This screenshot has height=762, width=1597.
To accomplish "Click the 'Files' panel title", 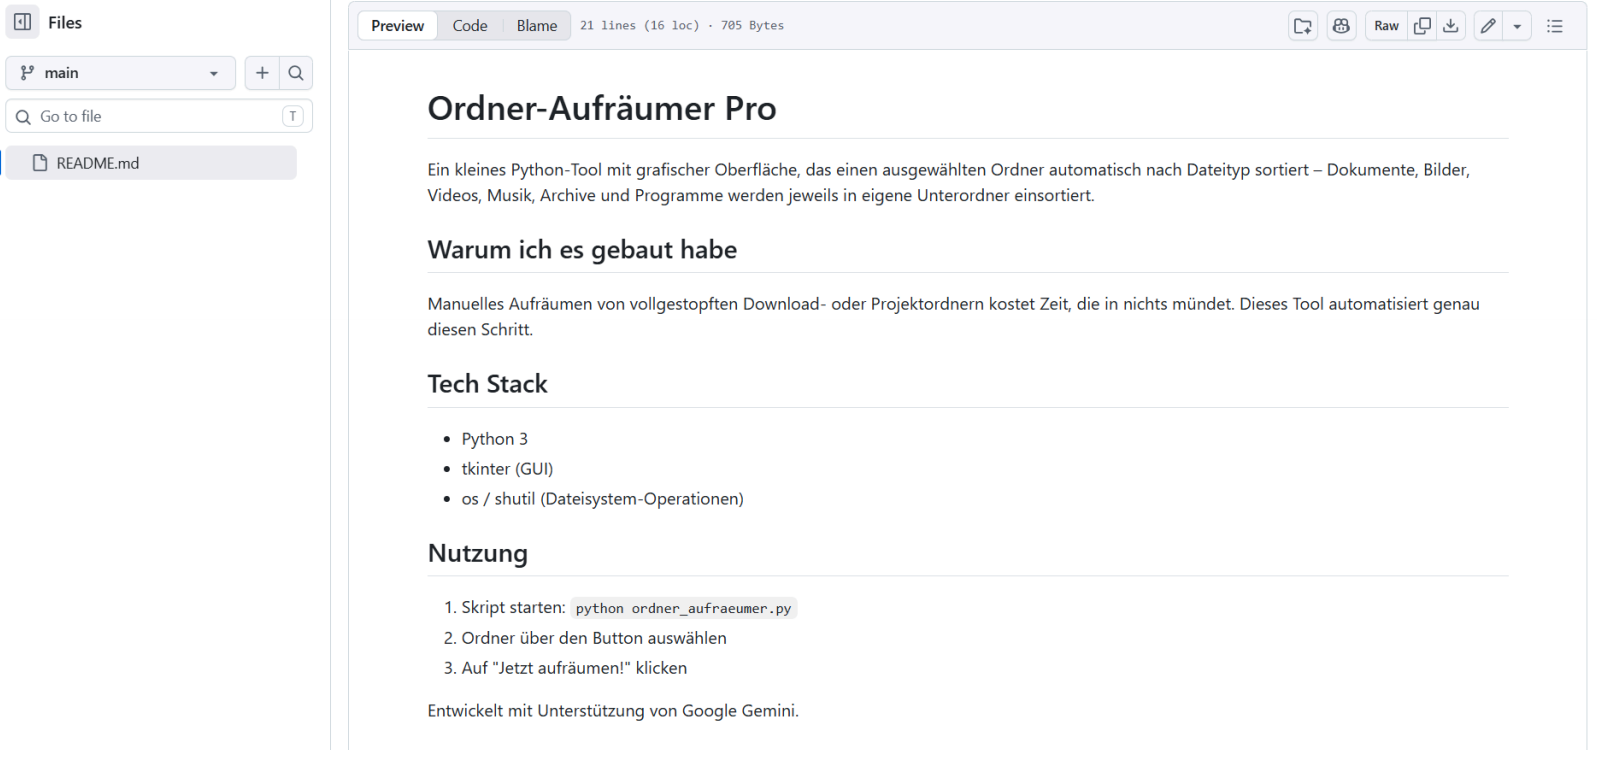I will coord(65,22).
